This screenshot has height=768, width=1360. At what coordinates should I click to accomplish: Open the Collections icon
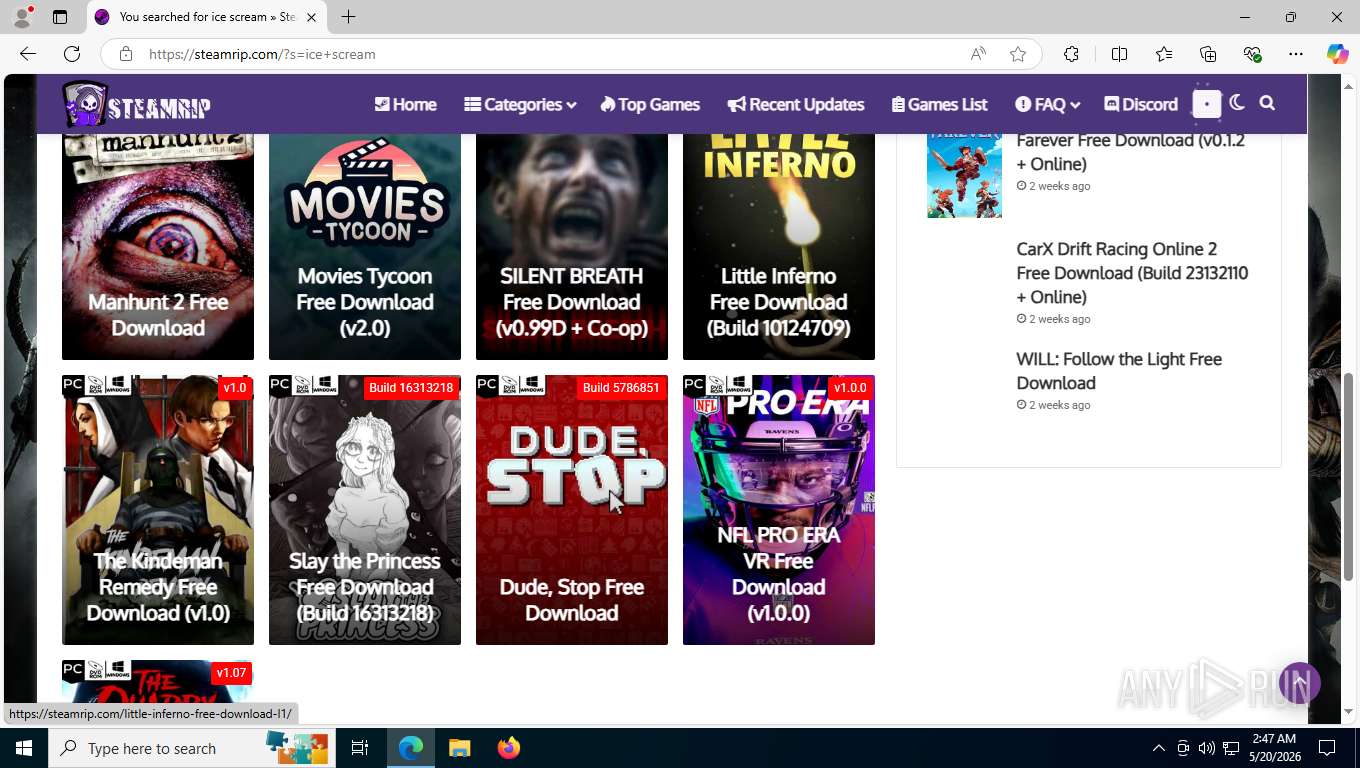[x=1208, y=54]
